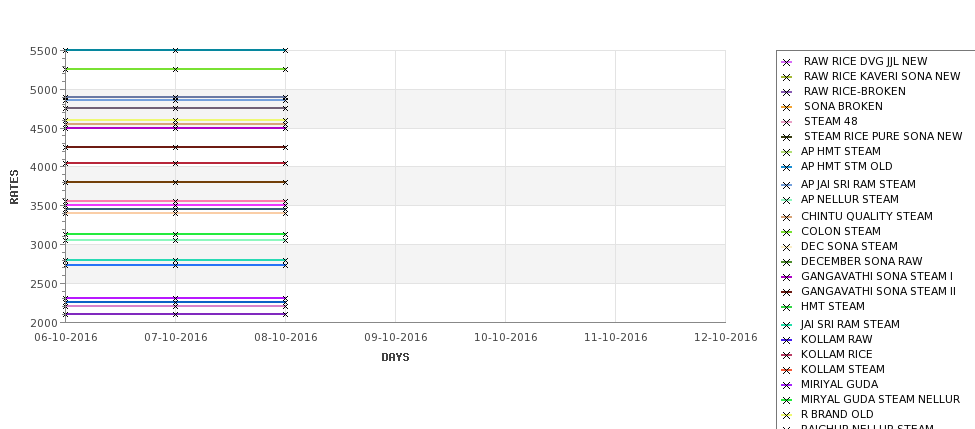
Task: Click the JAI SRI RAM STEAM legend label
Action: point(850,324)
